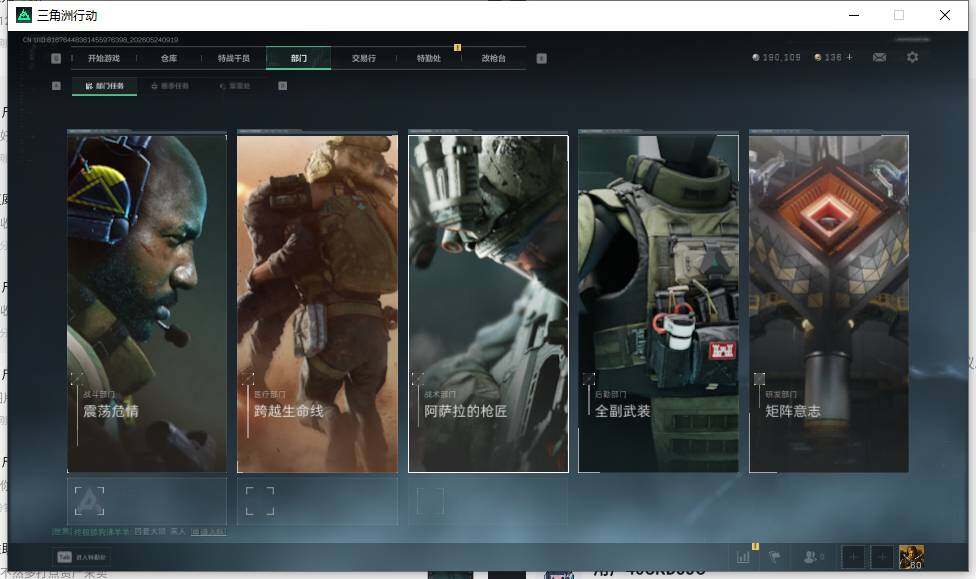This screenshot has width=976, height=579.
Task: Click the Delta Force logo in the title bar
Action: 24,15
